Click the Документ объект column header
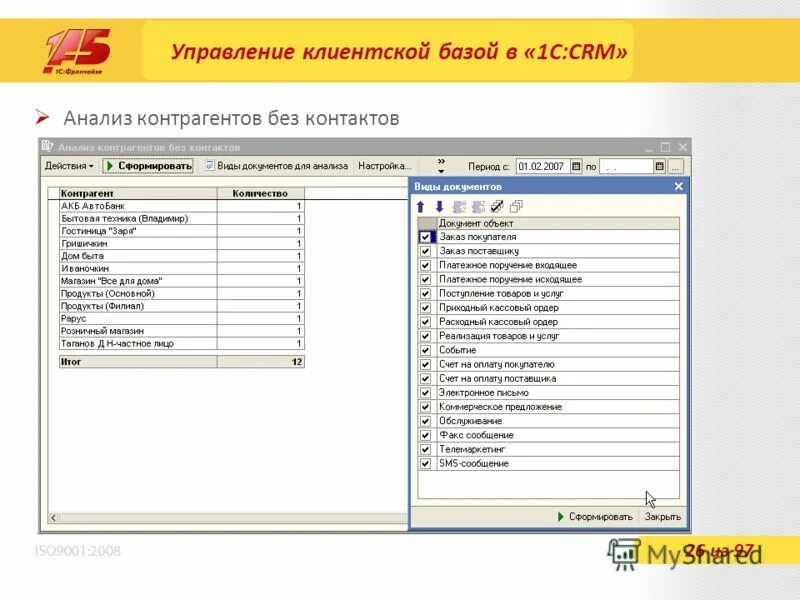Image resolution: width=800 pixels, height=600 pixels. coord(558,223)
